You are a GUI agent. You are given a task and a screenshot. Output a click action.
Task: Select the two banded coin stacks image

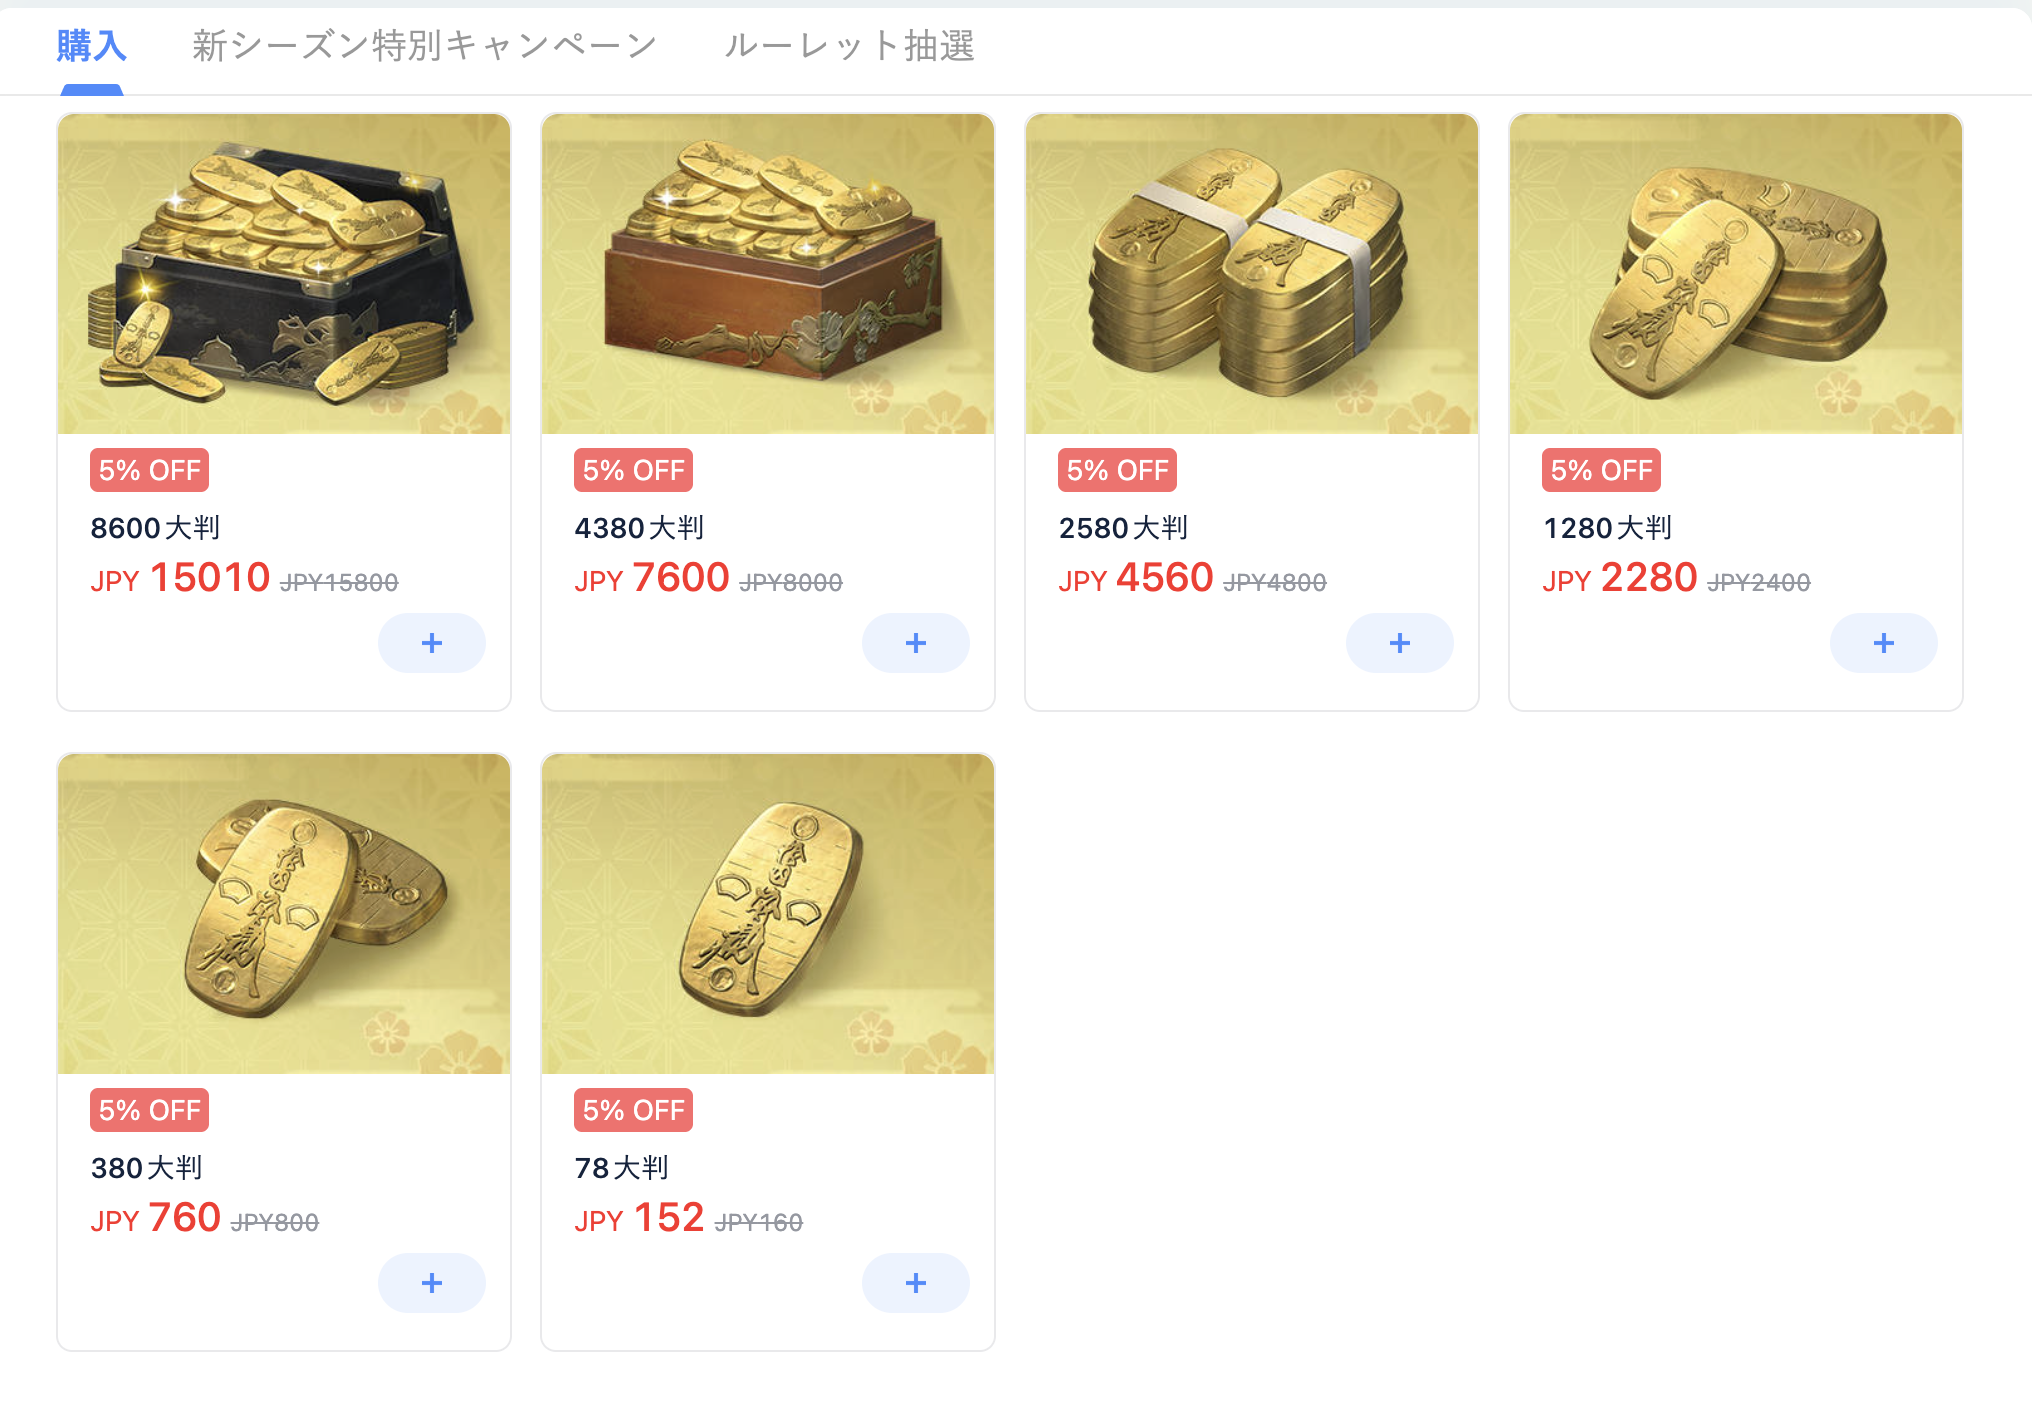click(1252, 274)
